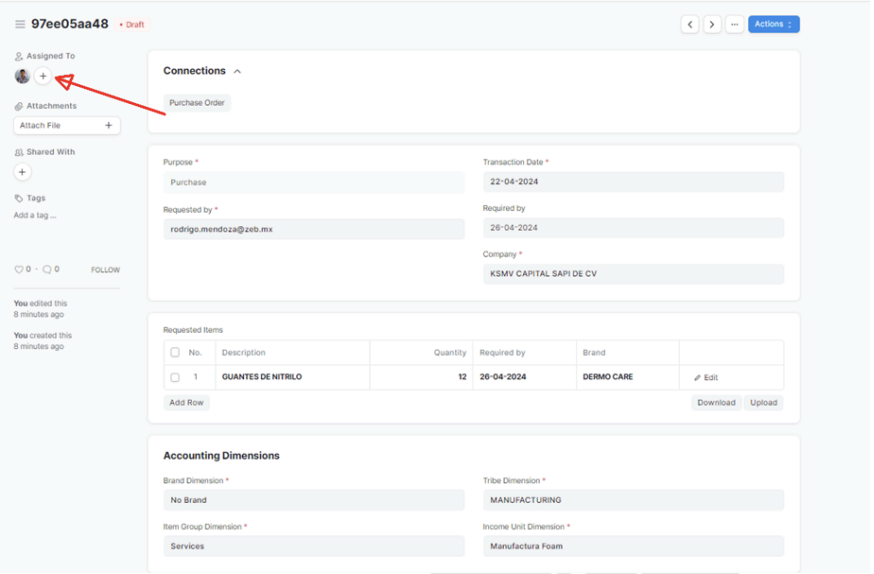
Task: Click the plus icon in Attach File
Action: 108,126
